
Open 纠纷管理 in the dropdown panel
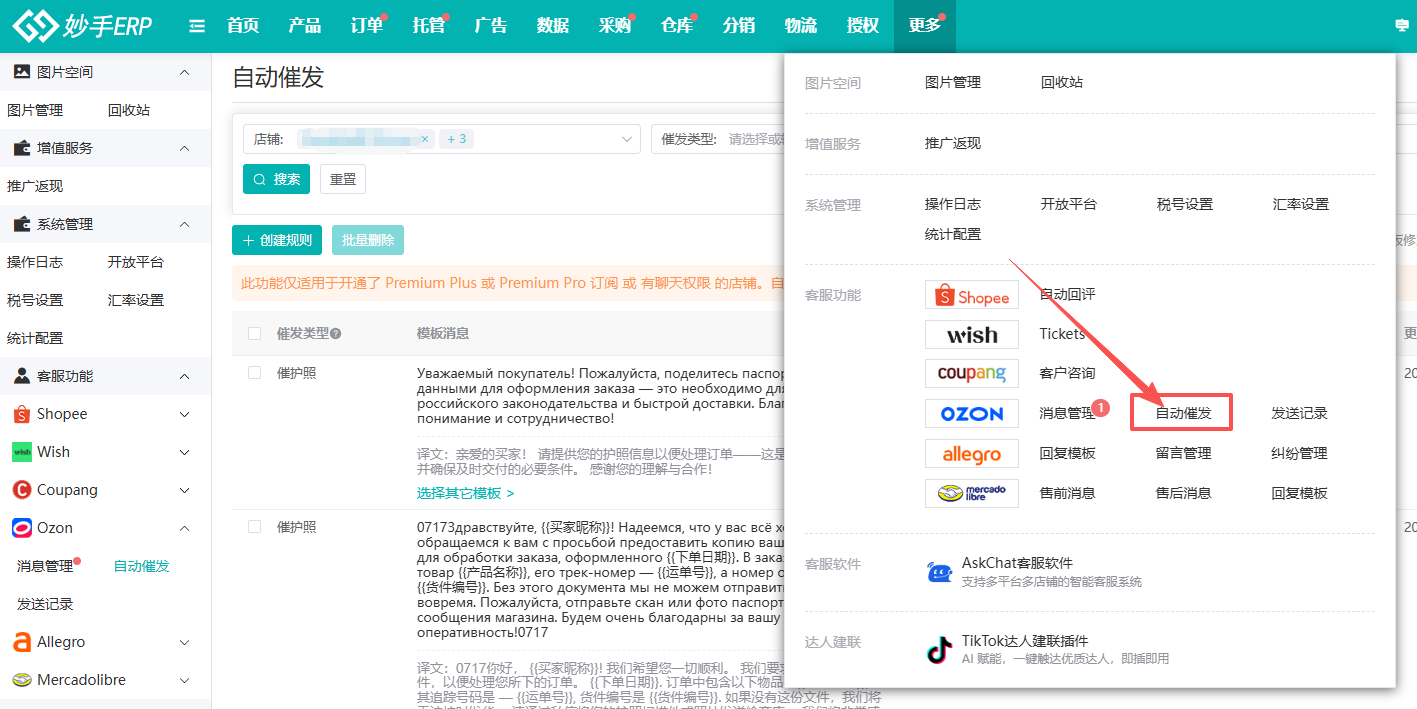(x=1299, y=453)
